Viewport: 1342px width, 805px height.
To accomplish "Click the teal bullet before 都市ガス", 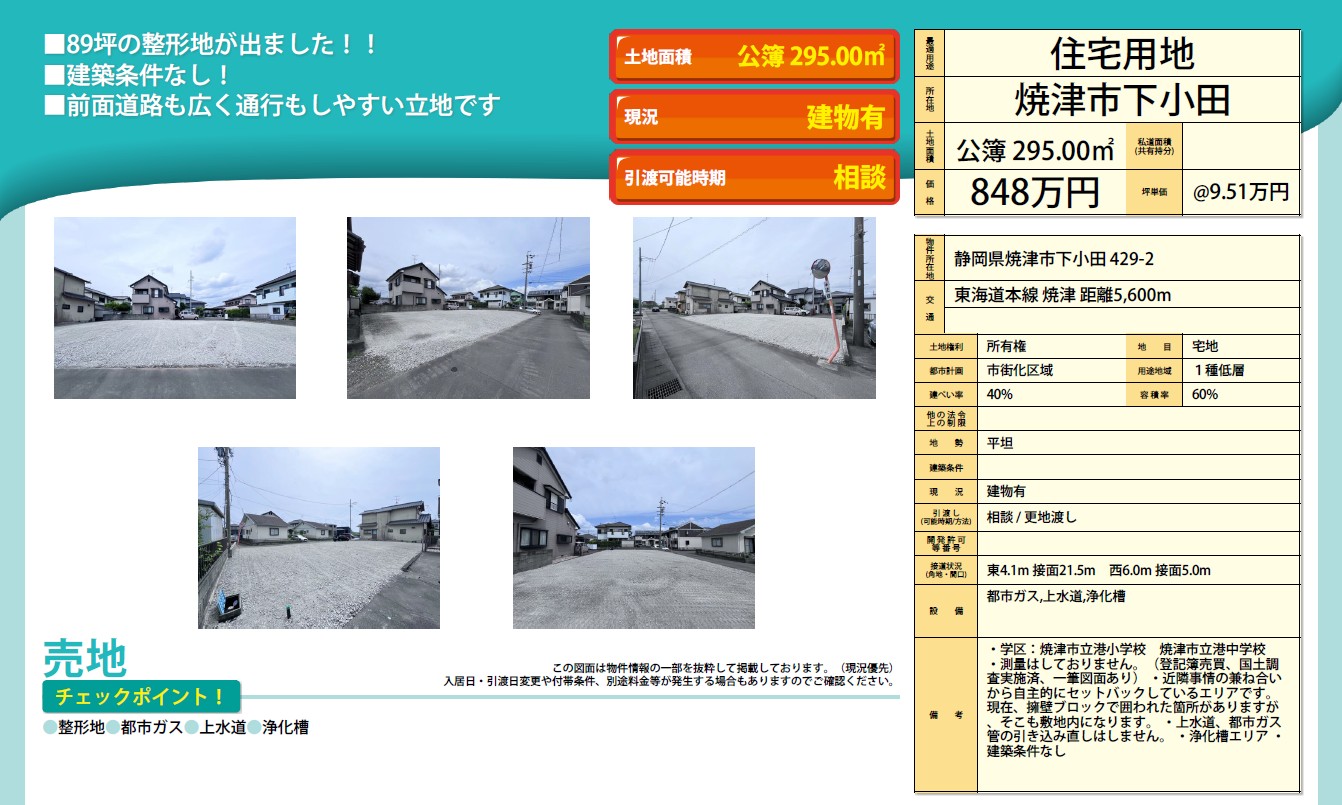I will [x=113, y=728].
